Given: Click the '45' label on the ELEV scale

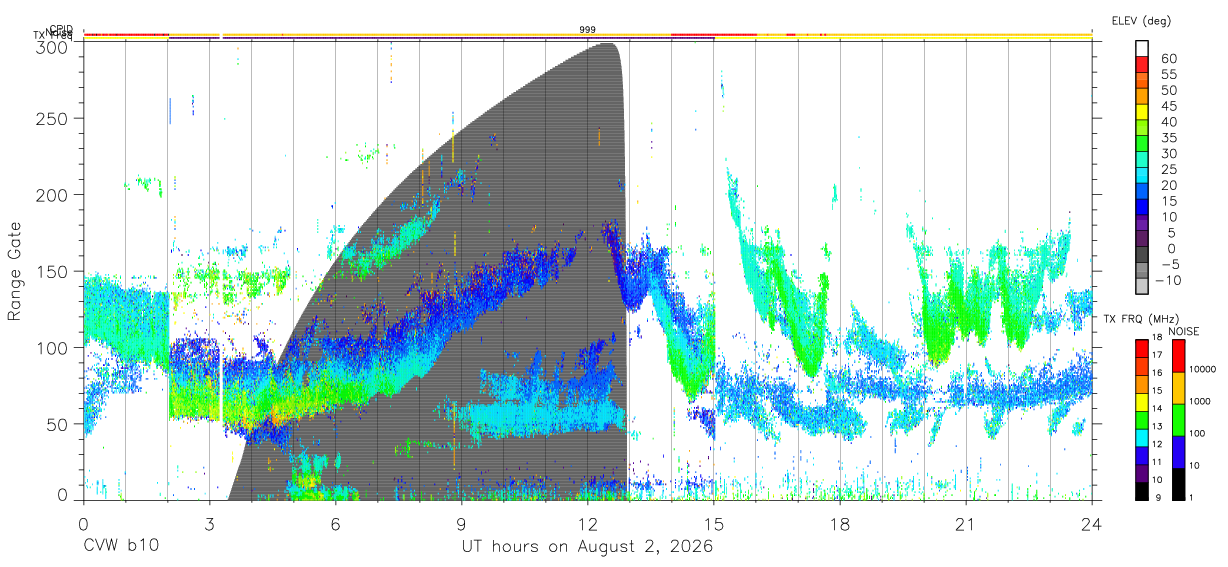Looking at the screenshot, I should coord(1168,106).
